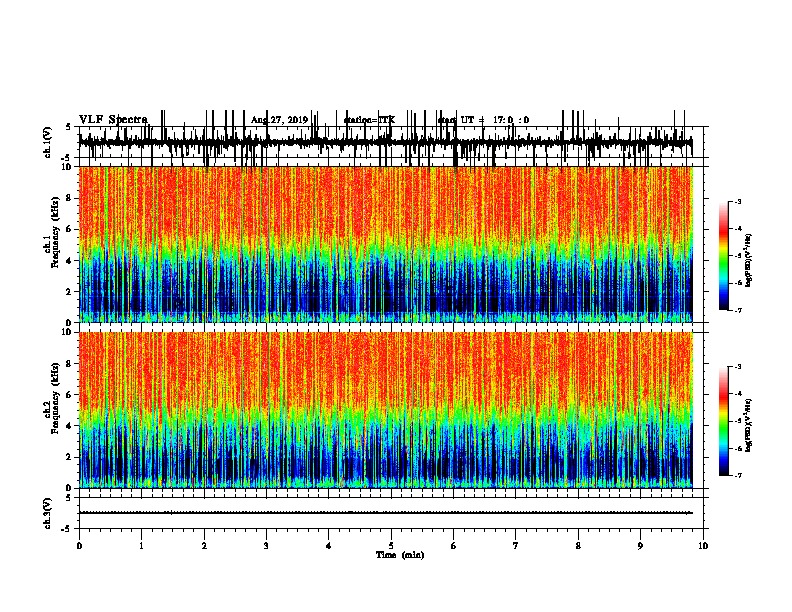Click the "4" kHz tick of ch.2 spectrogram

[x=70, y=426]
